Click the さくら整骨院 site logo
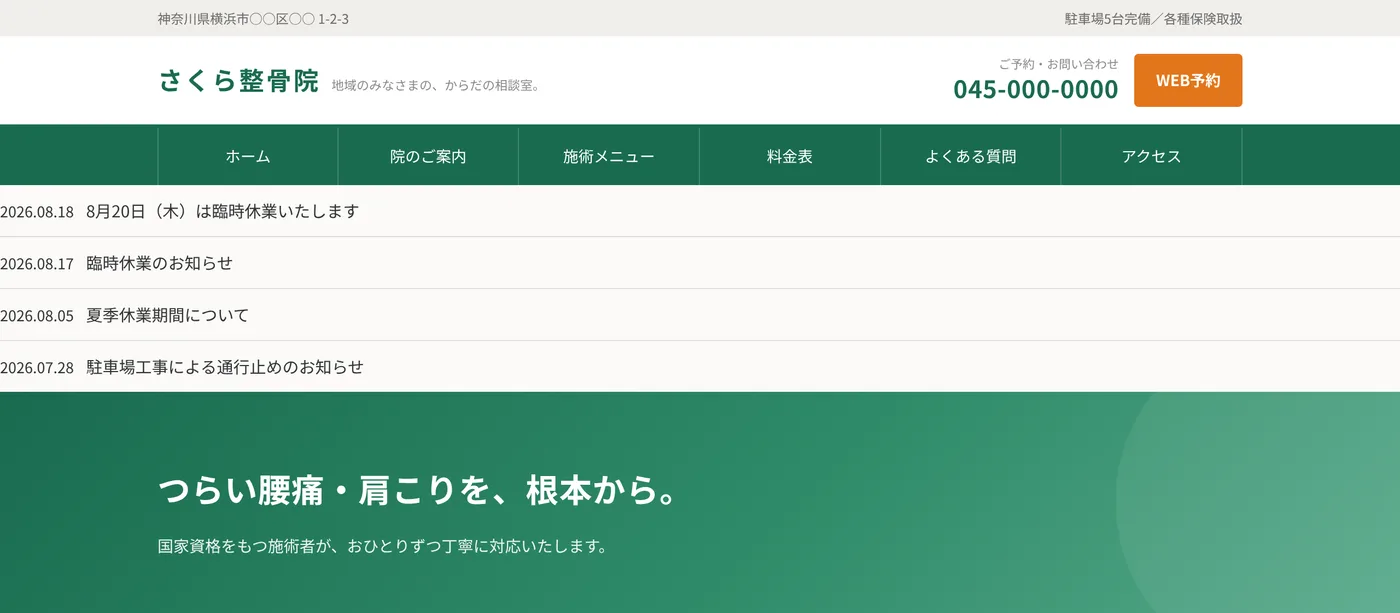The height and width of the screenshot is (613, 1400). tap(239, 81)
